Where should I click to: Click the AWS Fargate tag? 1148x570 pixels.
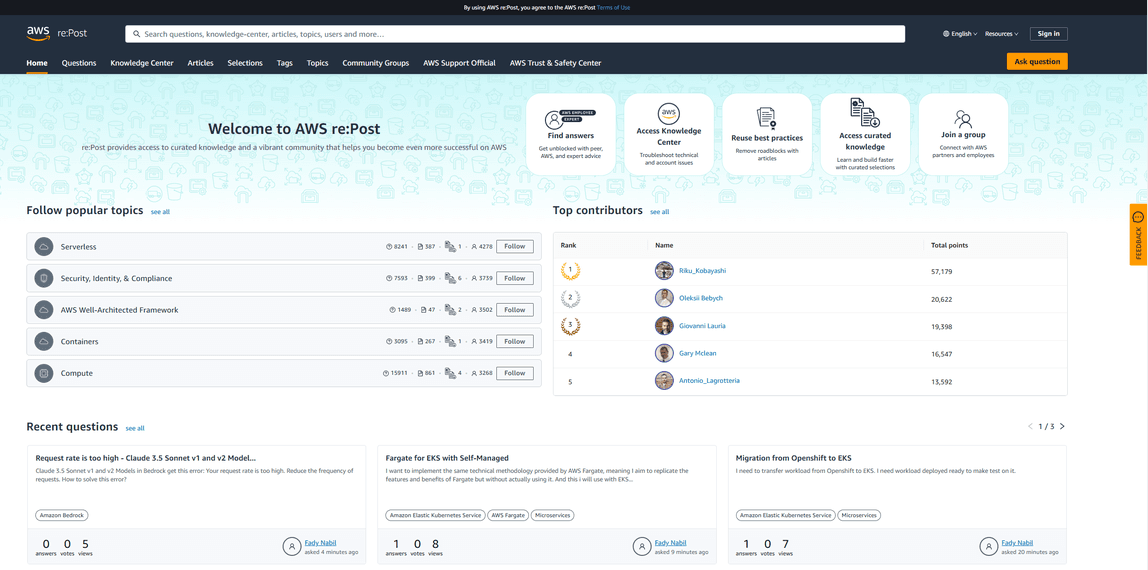point(507,515)
